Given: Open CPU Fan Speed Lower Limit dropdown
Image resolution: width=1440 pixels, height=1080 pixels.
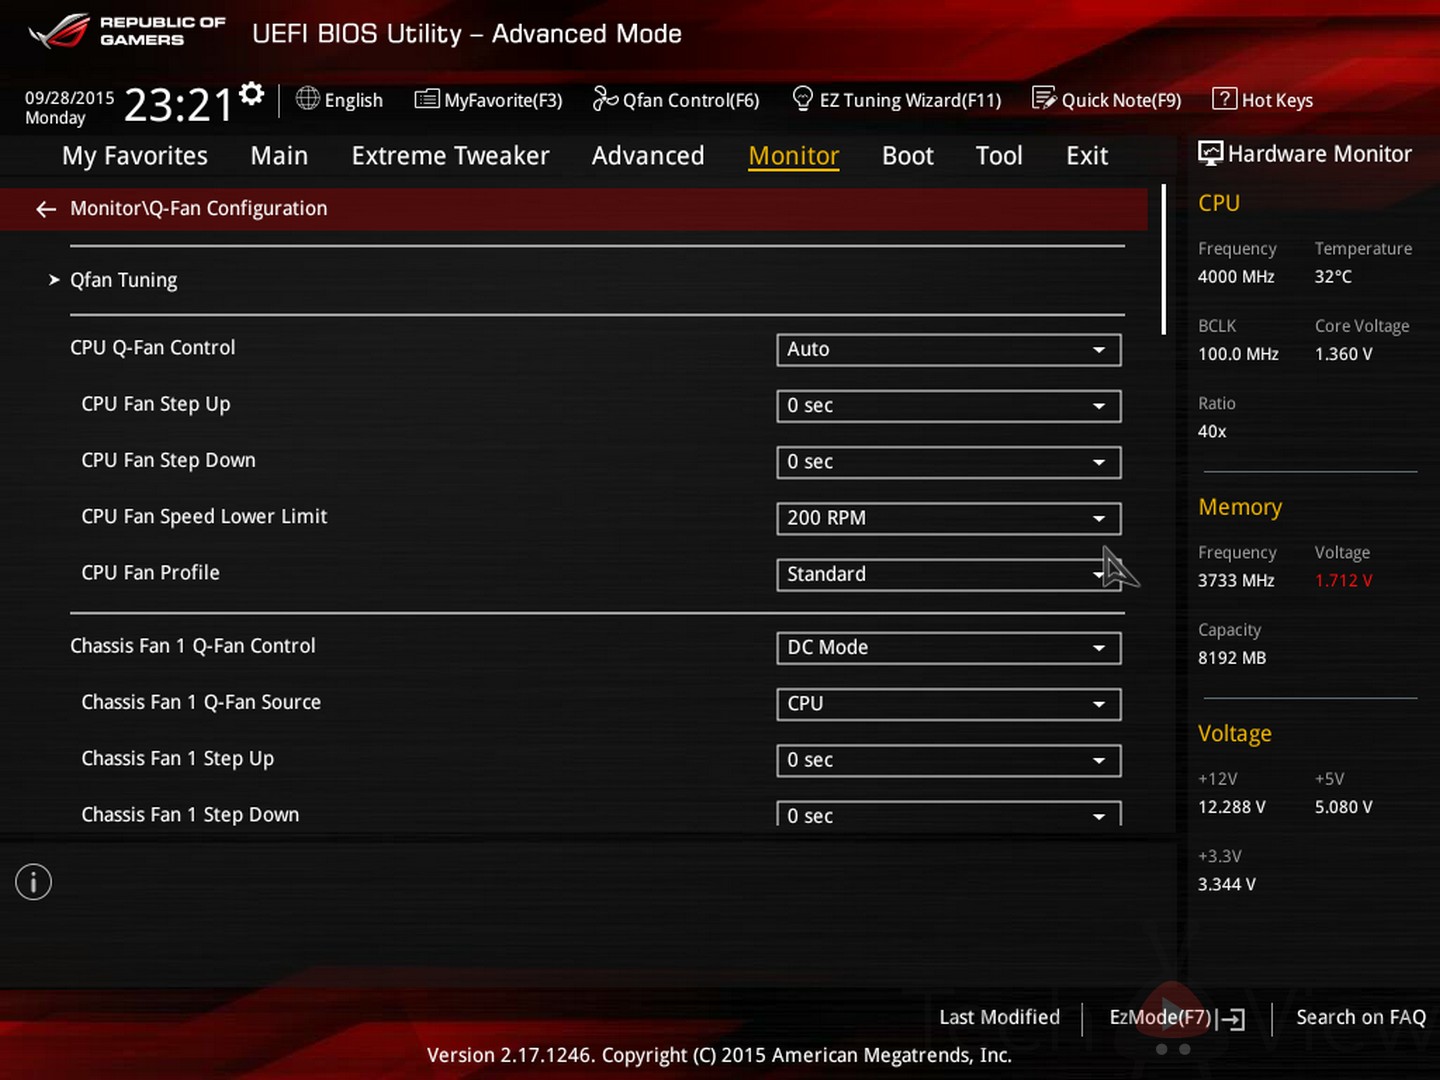Looking at the screenshot, I should pos(948,518).
